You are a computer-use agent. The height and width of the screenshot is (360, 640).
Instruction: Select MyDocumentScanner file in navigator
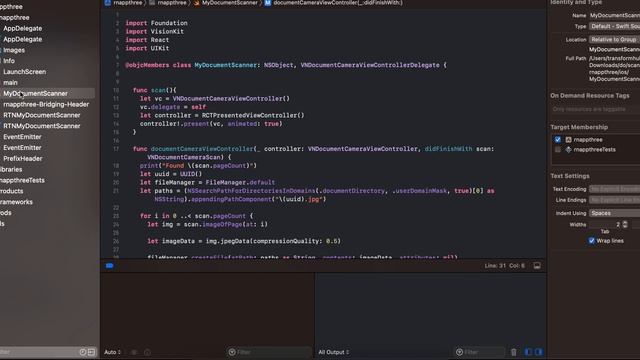pos(36,93)
